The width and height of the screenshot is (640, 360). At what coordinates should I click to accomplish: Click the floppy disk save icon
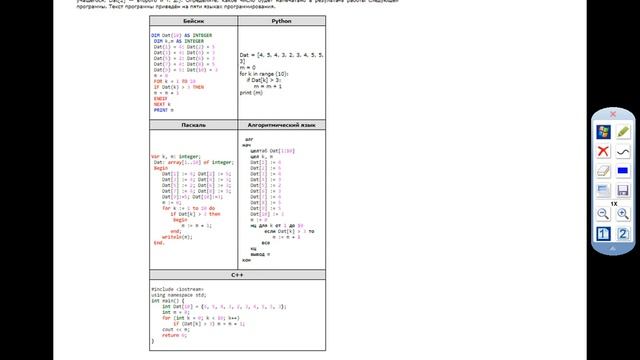(623, 191)
